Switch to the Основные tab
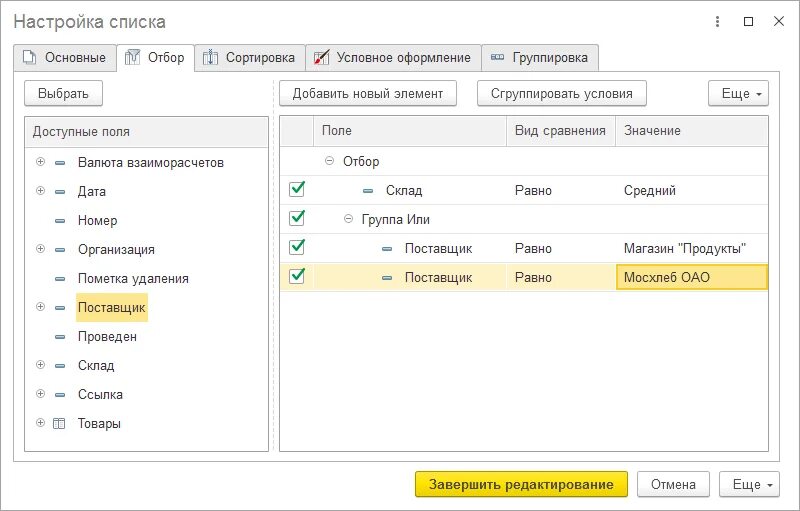This screenshot has width=800, height=511. click(x=64, y=58)
